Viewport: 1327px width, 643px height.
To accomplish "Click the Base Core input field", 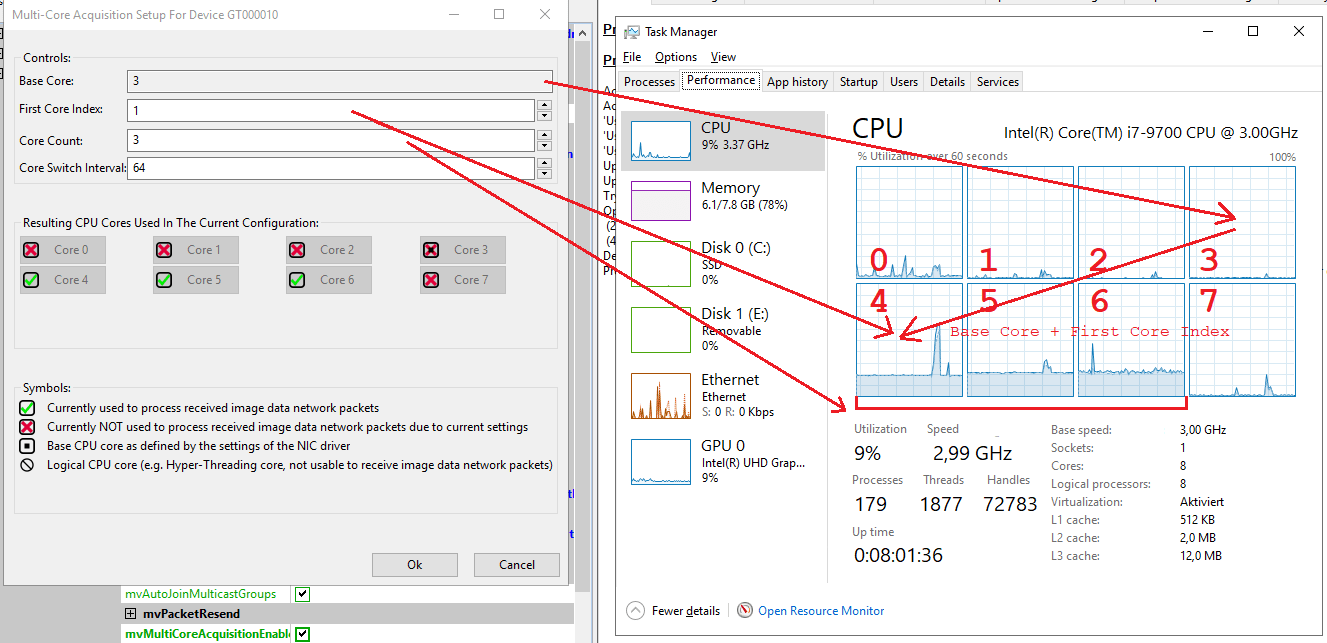I will [340, 80].
